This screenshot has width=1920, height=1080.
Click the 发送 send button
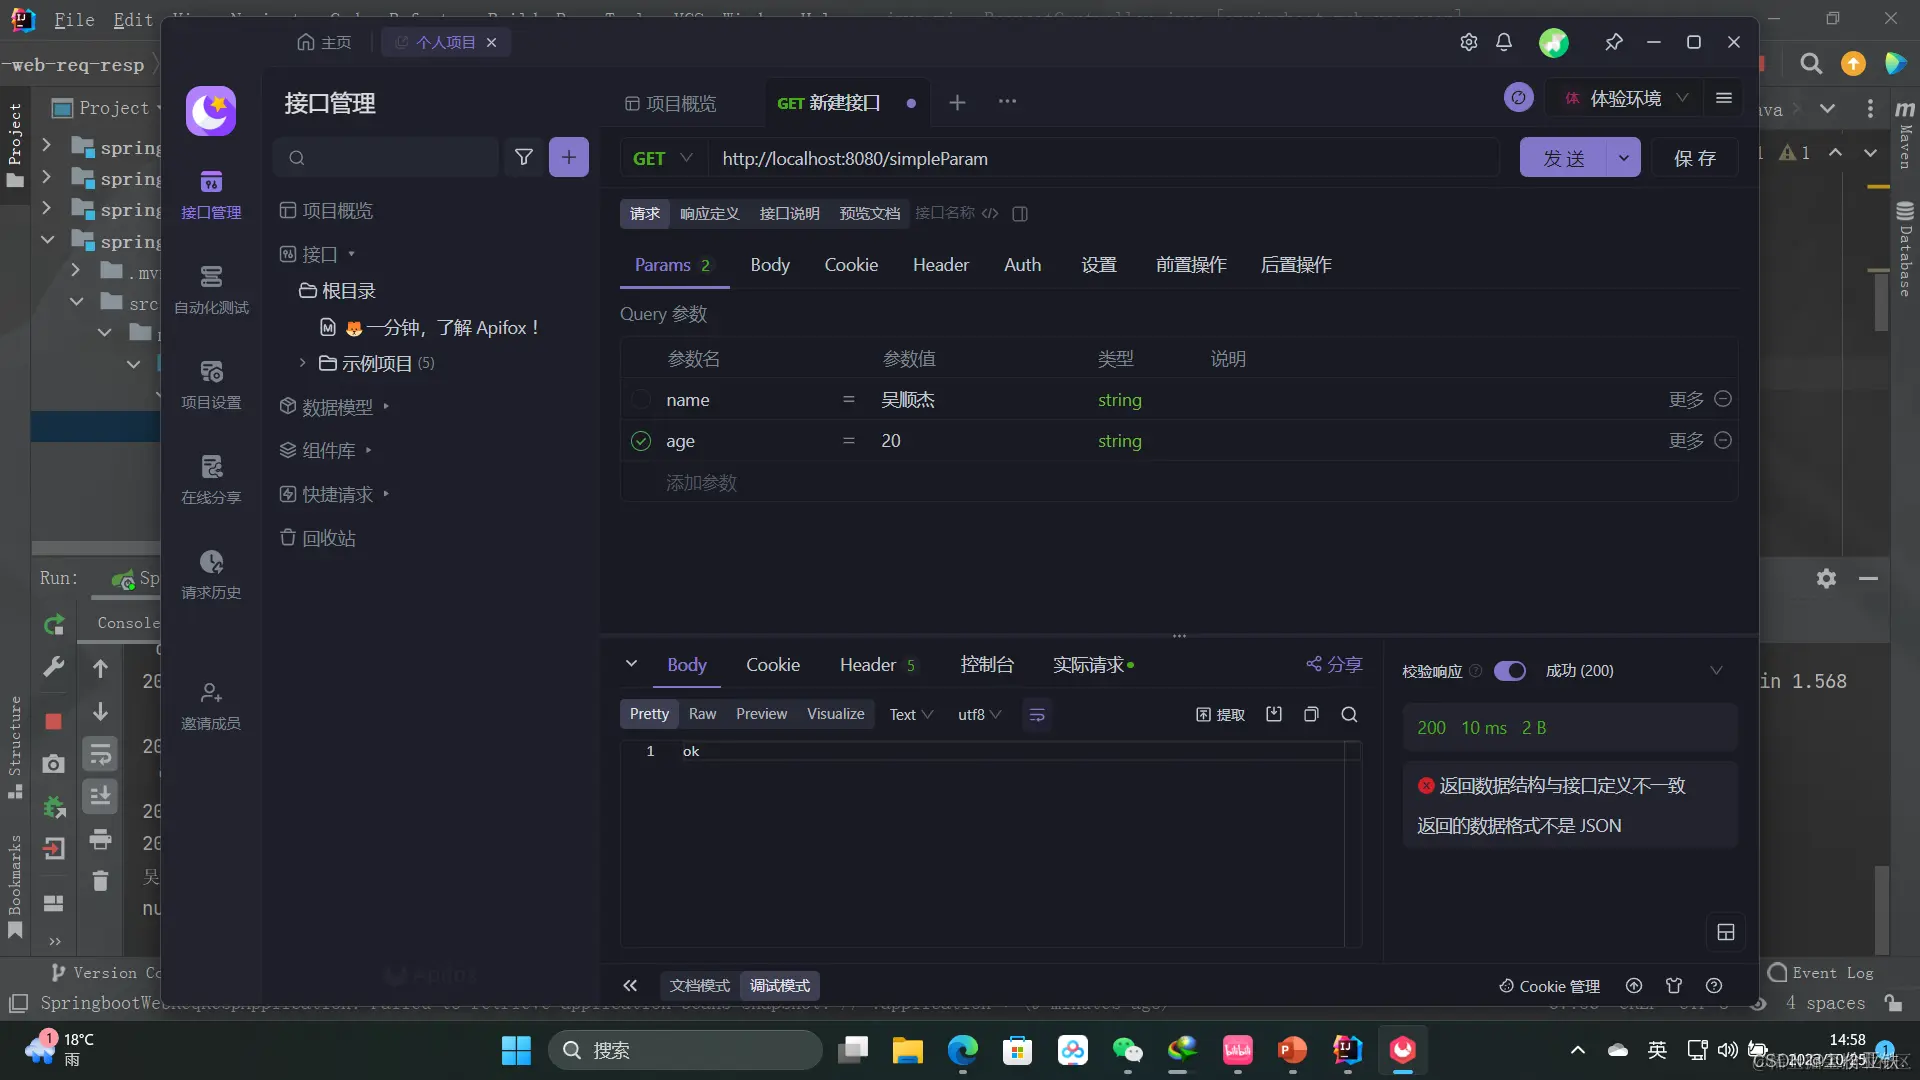click(1563, 158)
